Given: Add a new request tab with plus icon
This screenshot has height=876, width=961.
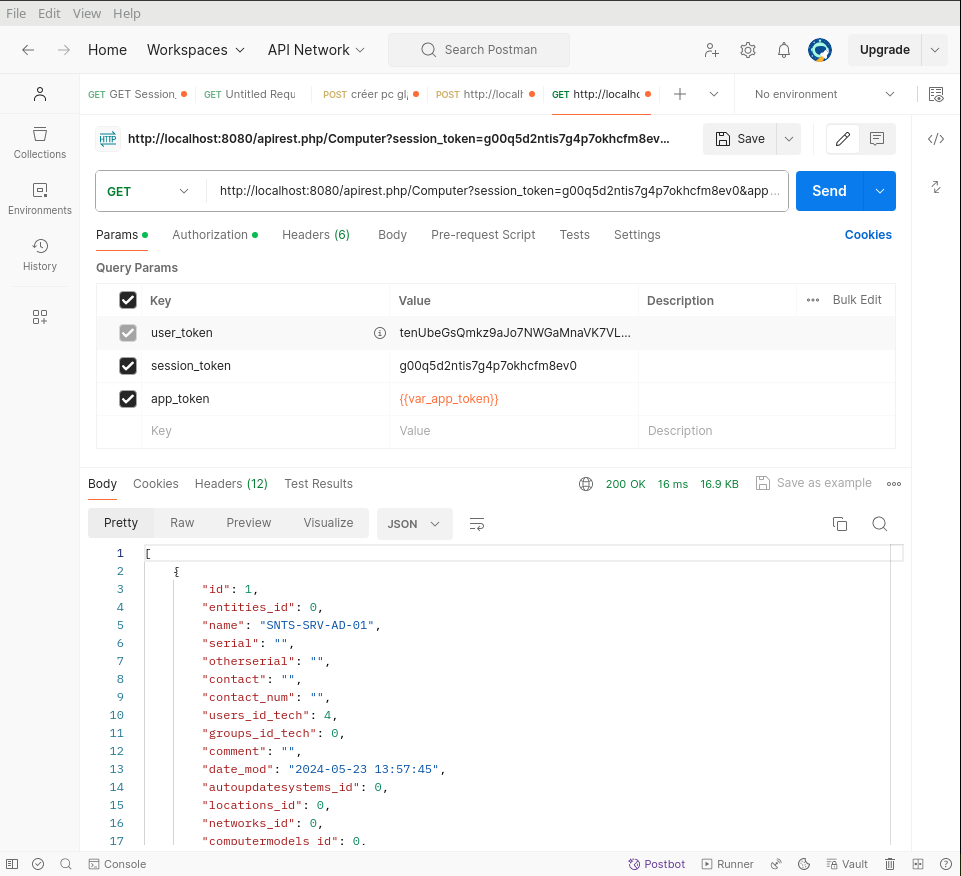Looking at the screenshot, I should 680,94.
